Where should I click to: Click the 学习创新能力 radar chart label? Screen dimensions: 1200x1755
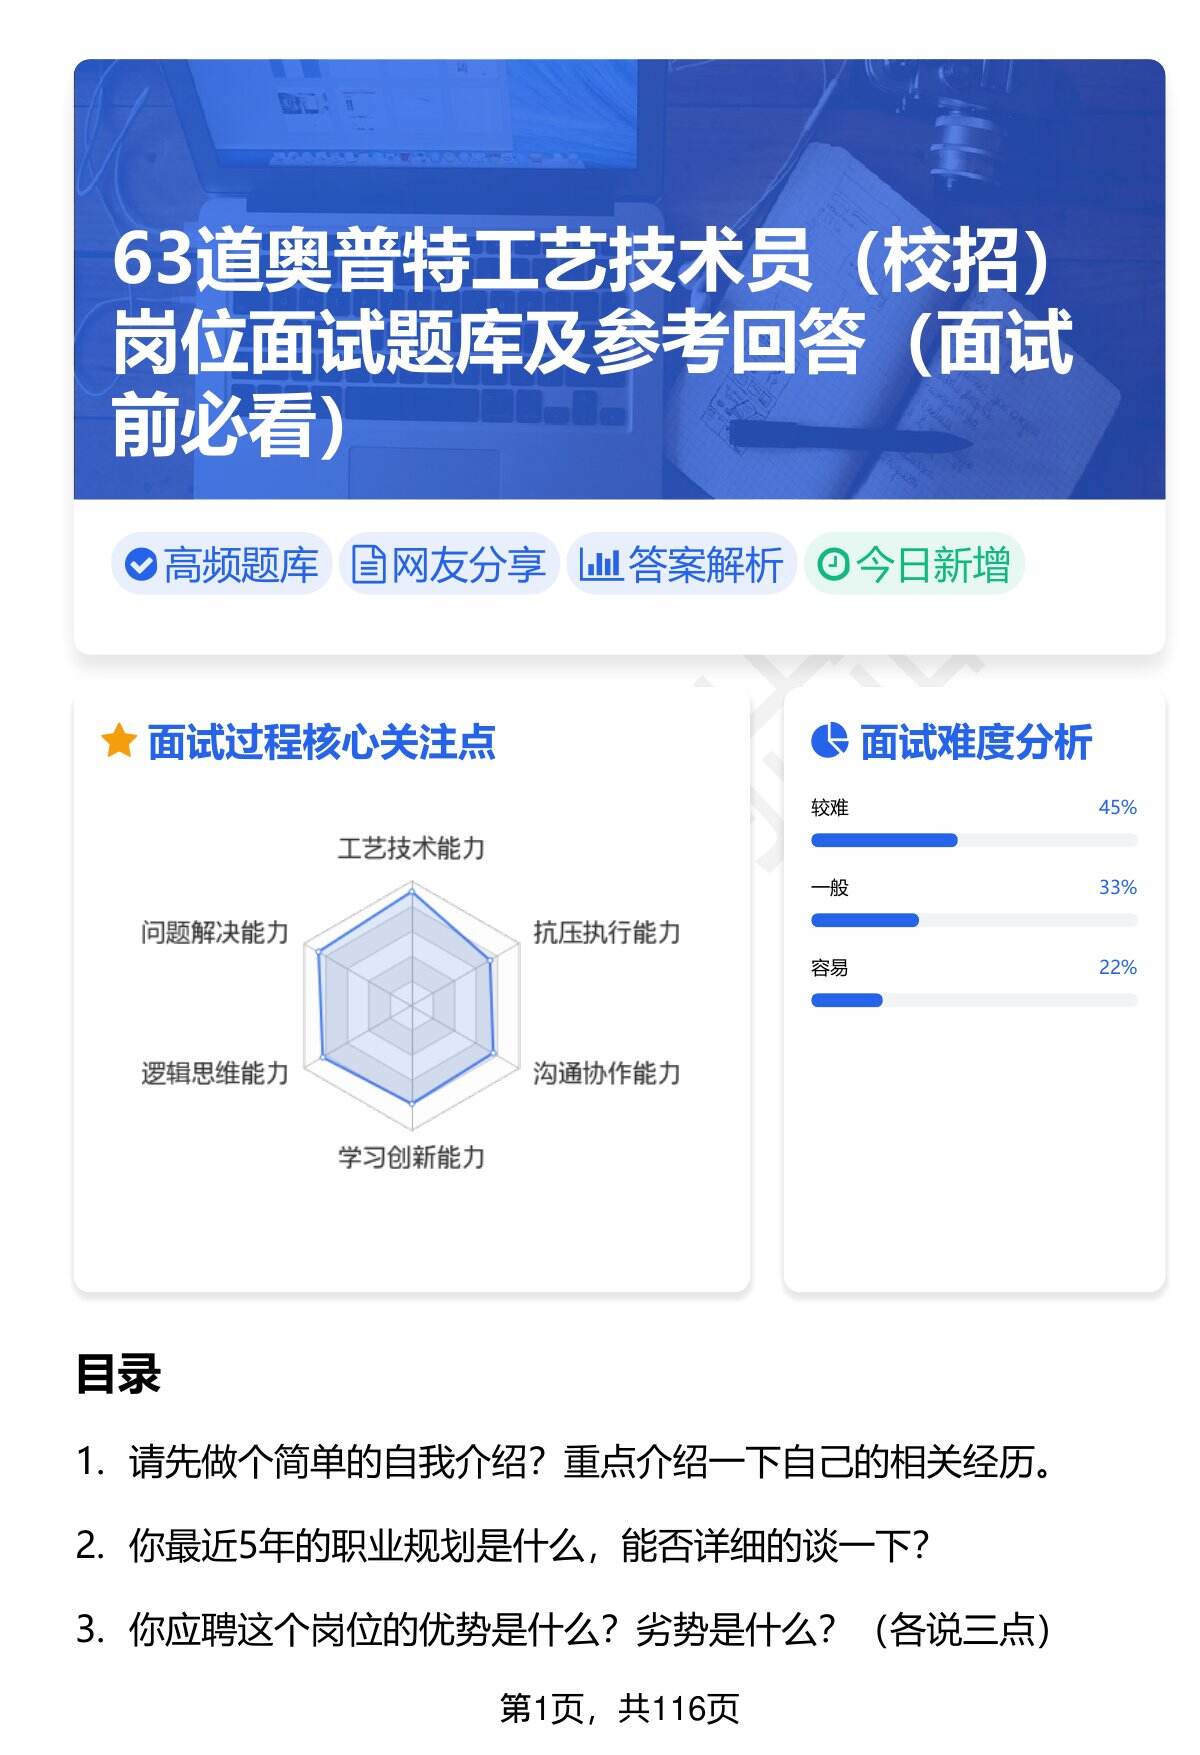click(411, 1157)
